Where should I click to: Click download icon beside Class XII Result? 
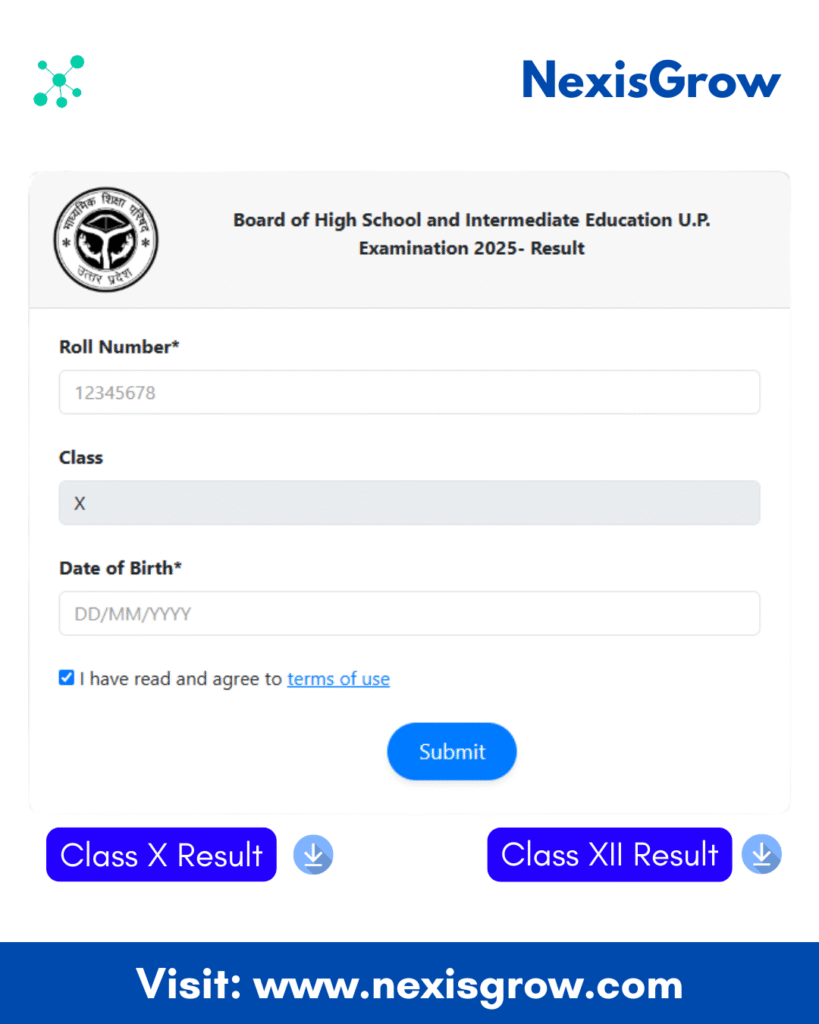pyautogui.click(x=761, y=855)
